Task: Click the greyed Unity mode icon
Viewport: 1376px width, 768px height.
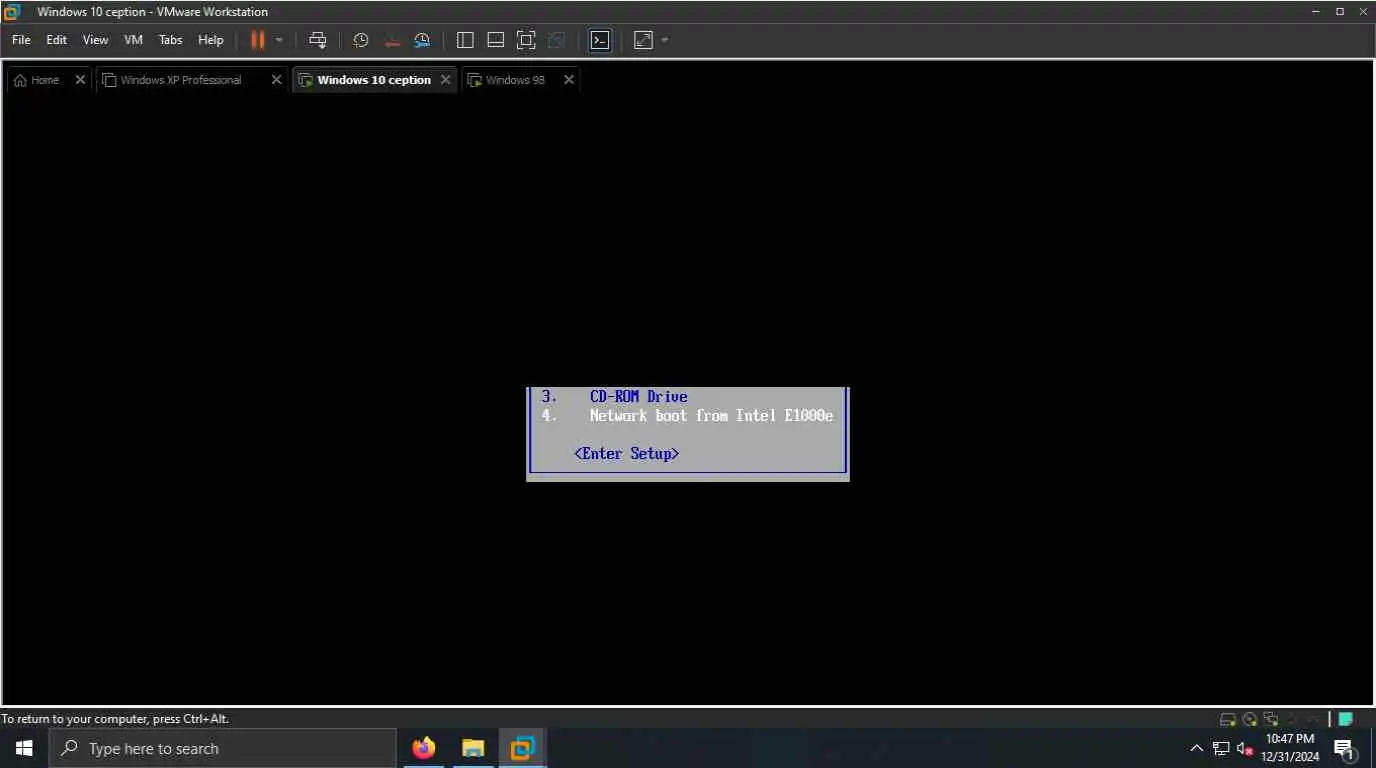Action: pos(557,40)
